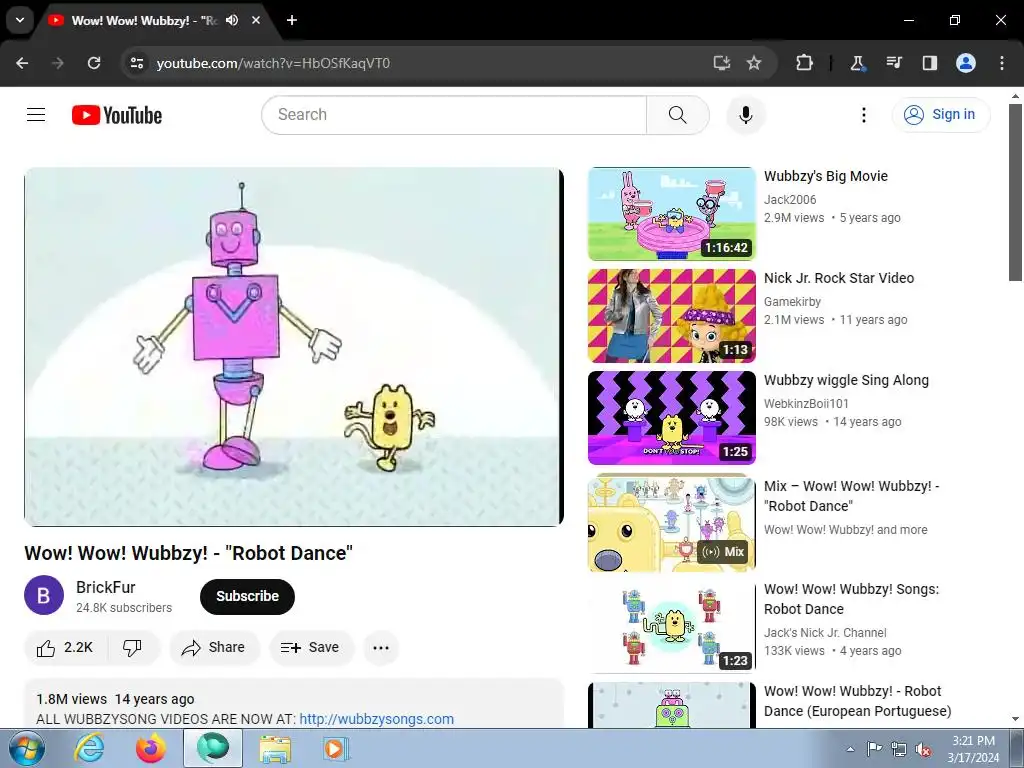
Task: Open more actions ellipsis below video
Action: tap(381, 647)
